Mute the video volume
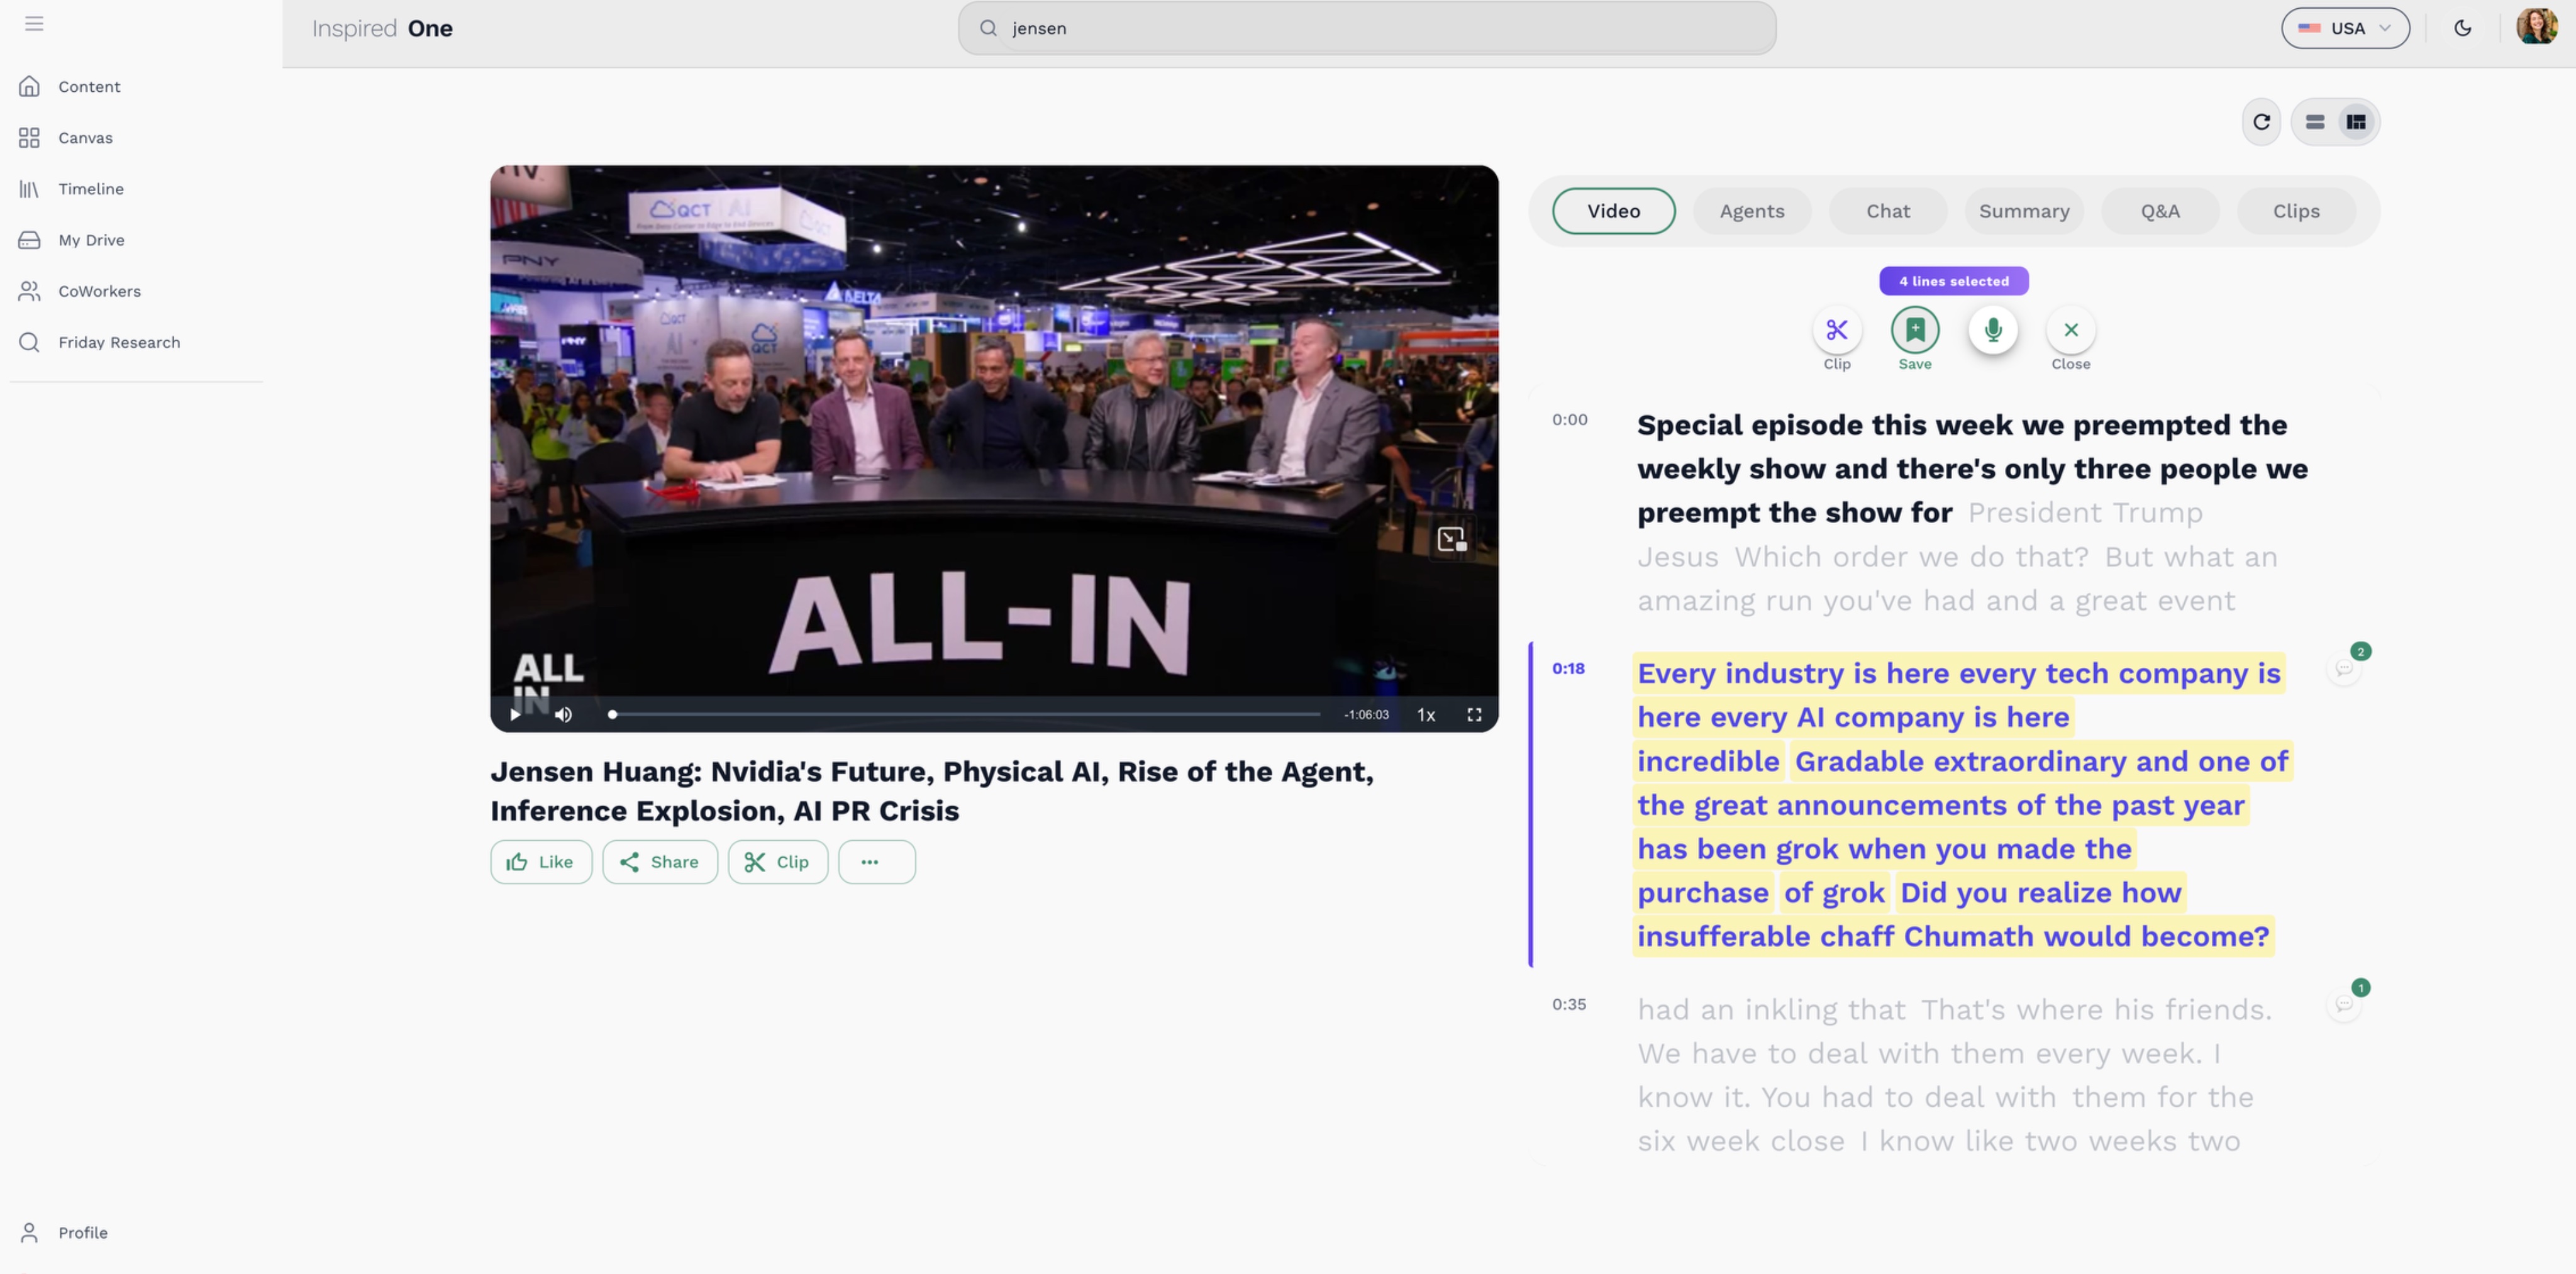 tap(564, 714)
